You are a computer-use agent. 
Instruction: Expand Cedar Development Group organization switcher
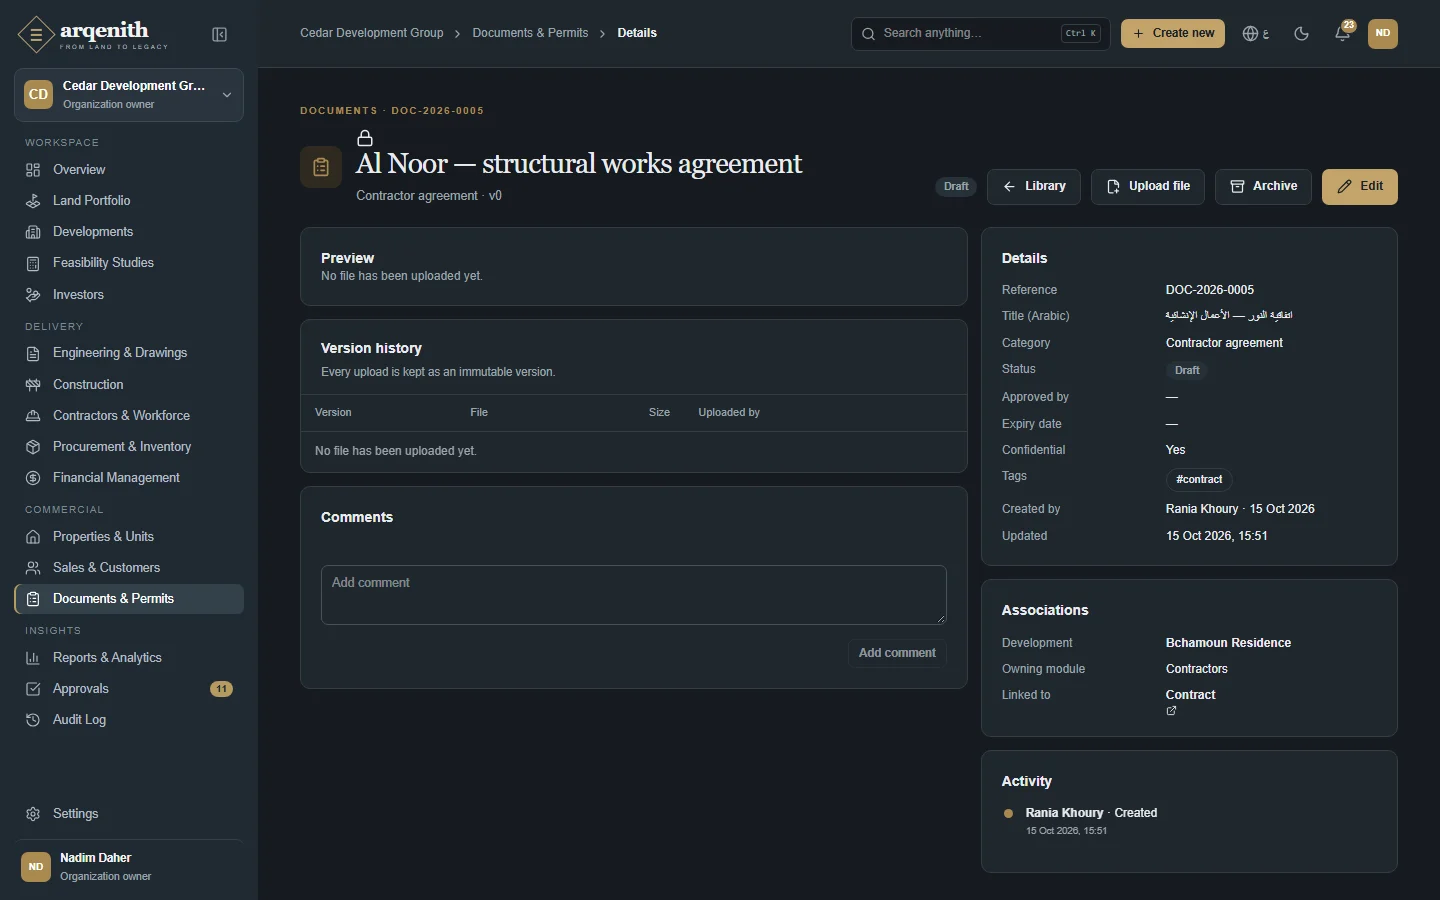pos(129,95)
